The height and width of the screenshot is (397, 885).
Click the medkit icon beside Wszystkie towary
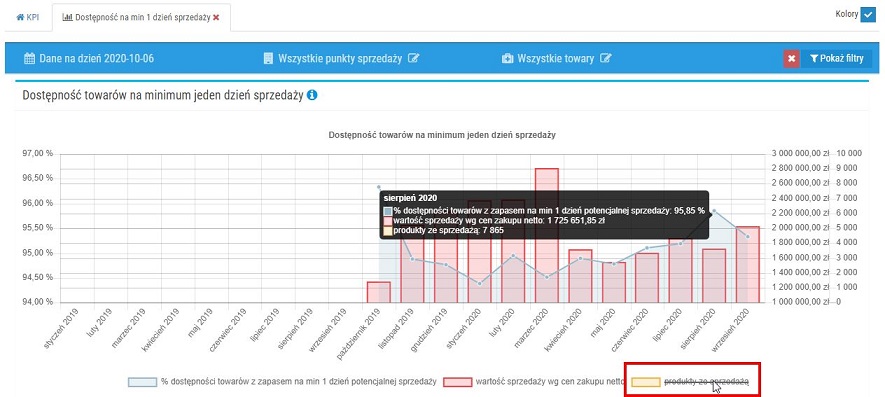[507, 58]
